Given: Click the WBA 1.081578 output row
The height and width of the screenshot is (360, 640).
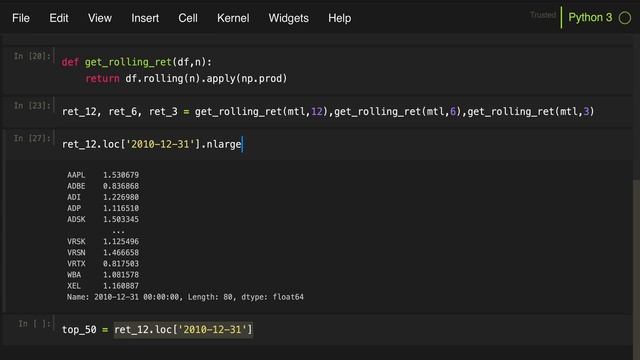Looking at the screenshot, I should pyautogui.click(x=103, y=275).
